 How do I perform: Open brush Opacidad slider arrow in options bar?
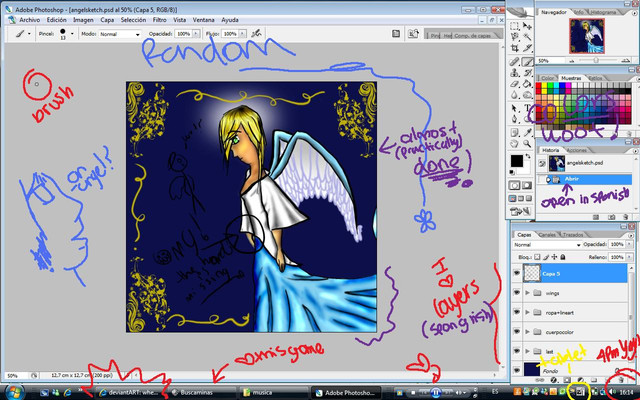[196, 34]
